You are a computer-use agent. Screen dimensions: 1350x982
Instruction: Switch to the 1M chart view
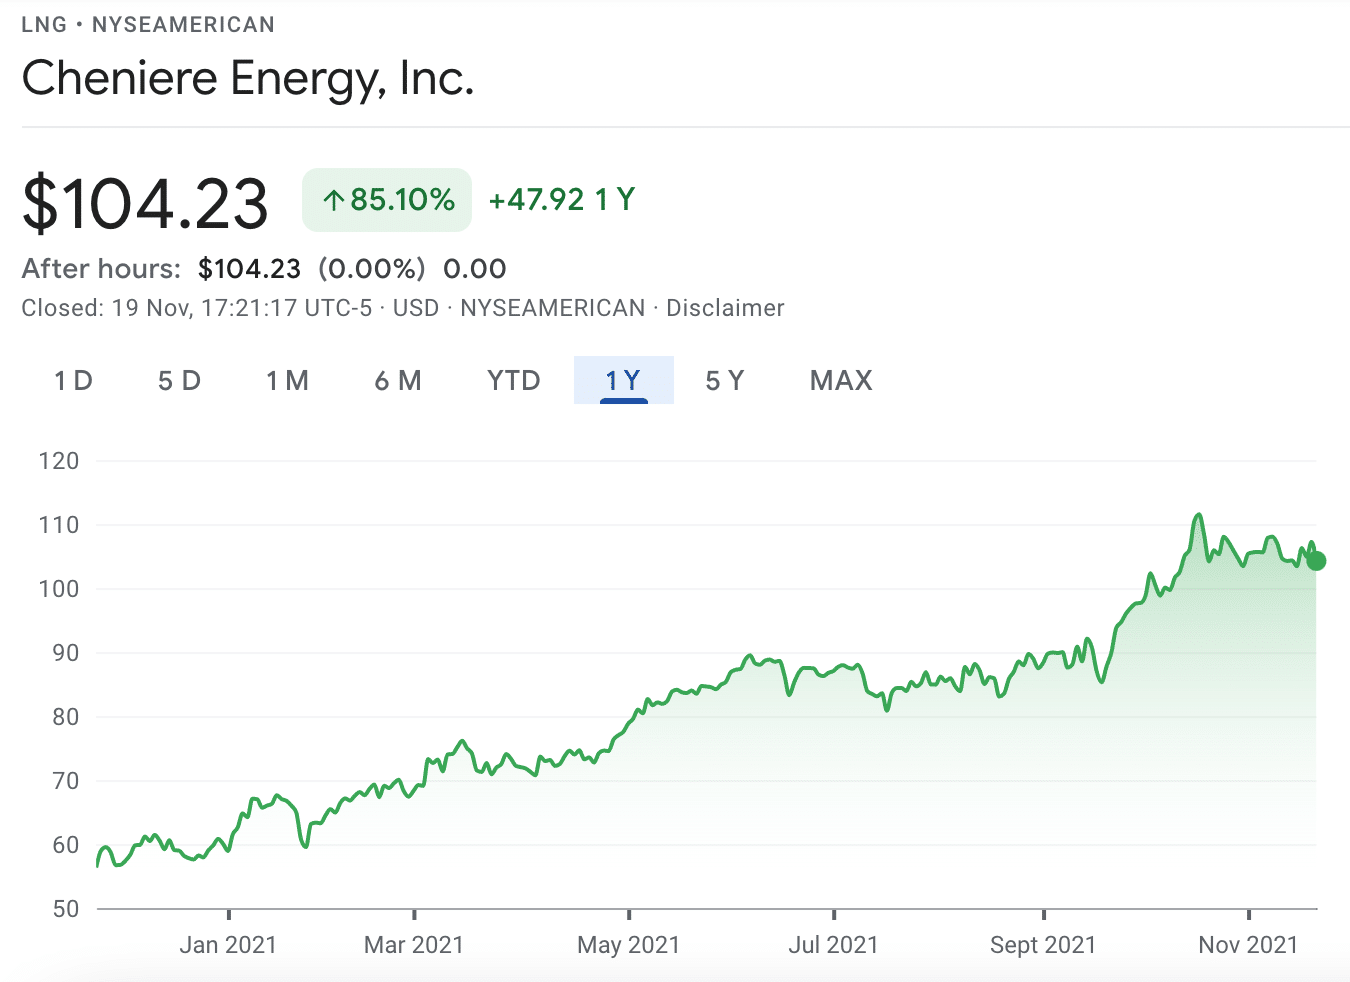287,380
